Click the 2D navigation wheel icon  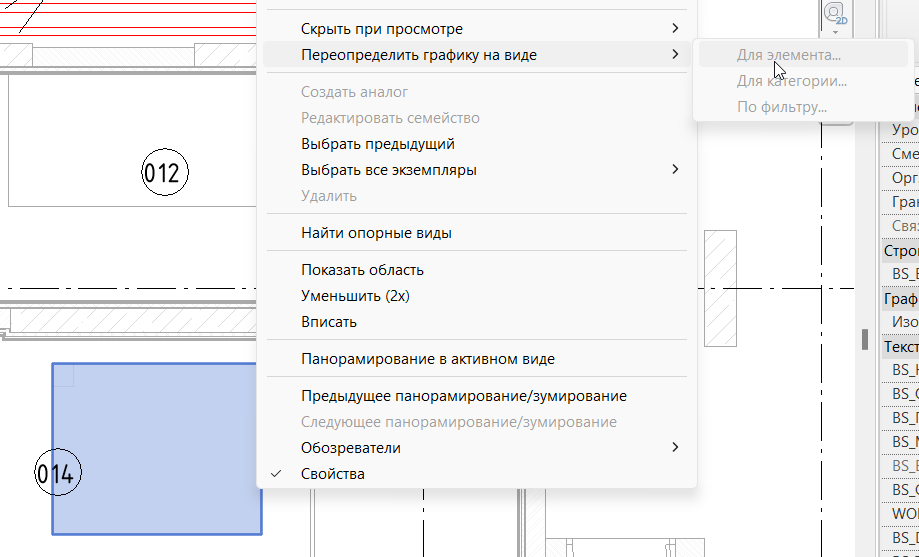pyautogui.click(x=835, y=13)
